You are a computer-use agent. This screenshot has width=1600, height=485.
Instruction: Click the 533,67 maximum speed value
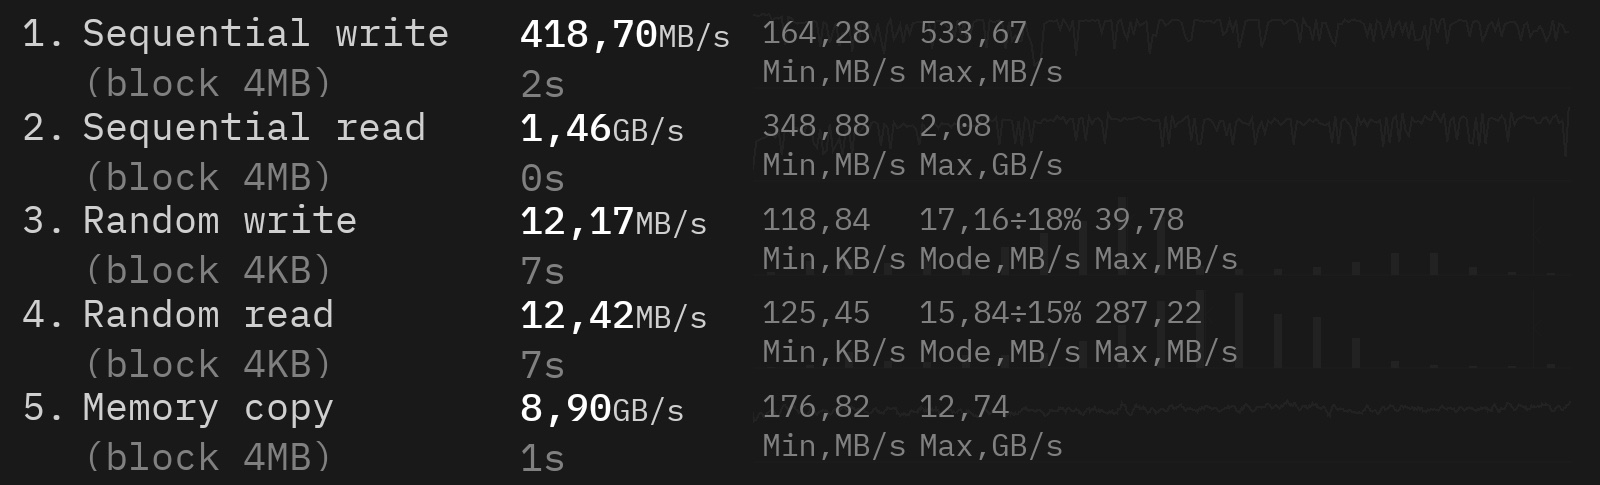click(x=972, y=33)
